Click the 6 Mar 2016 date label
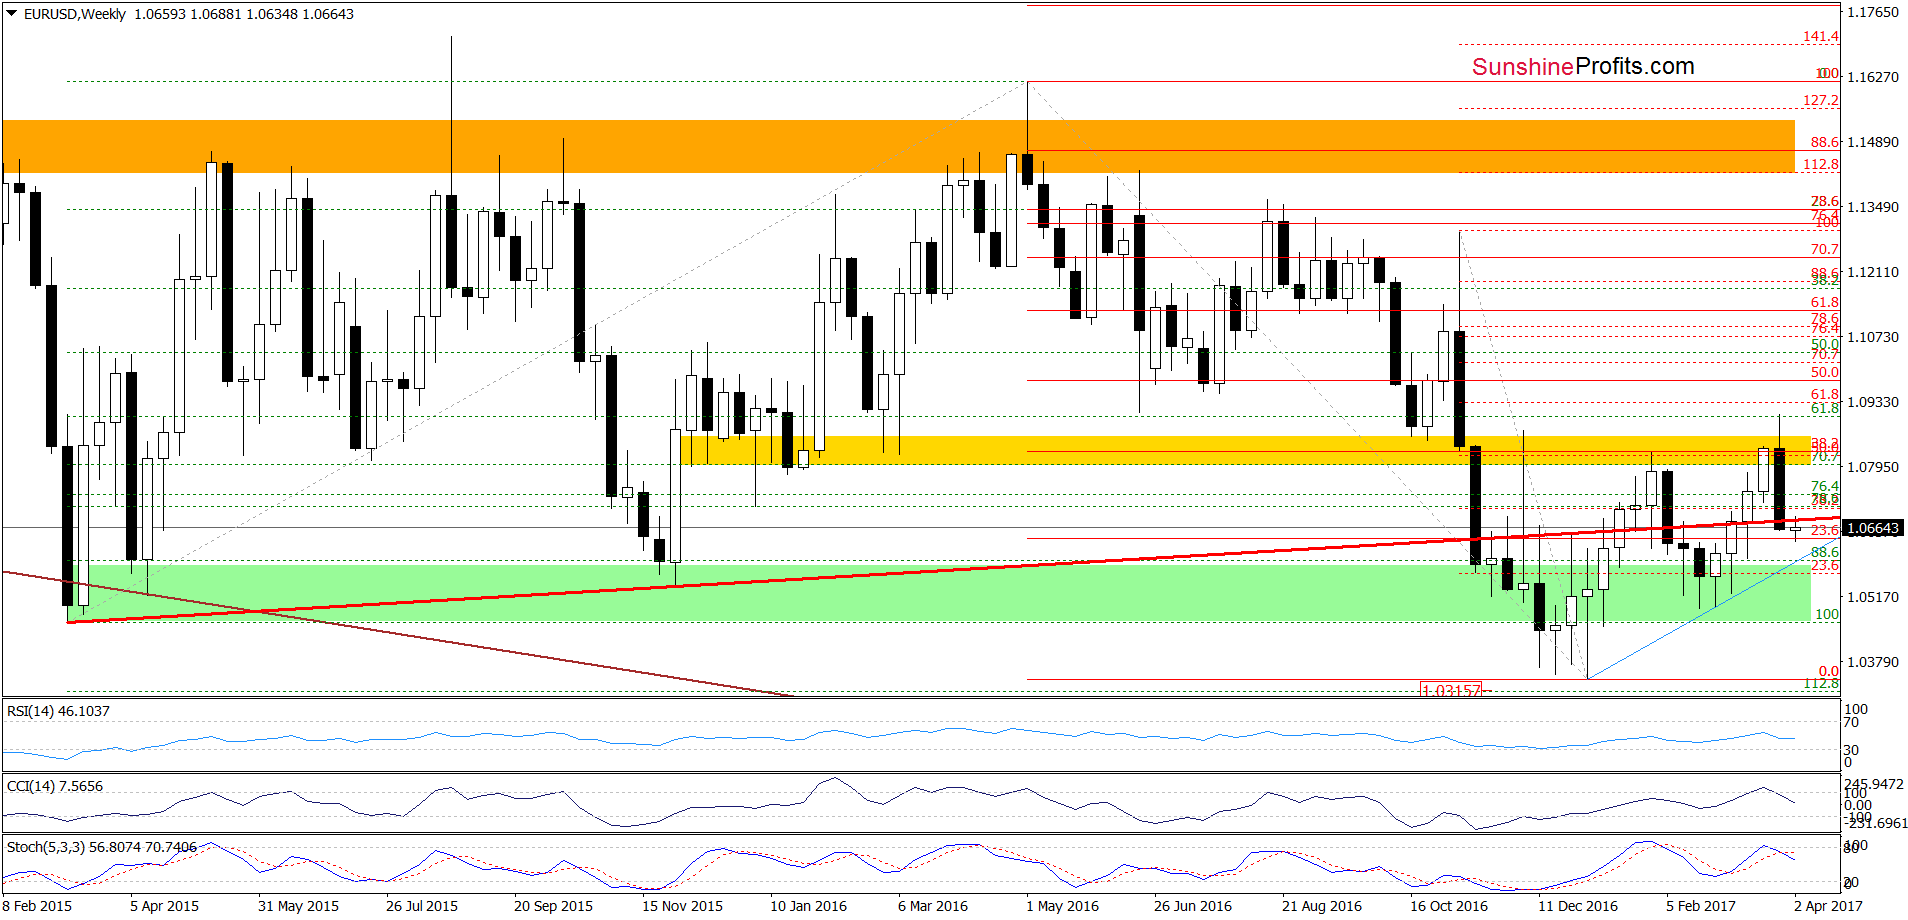Image resolution: width=1908 pixels, height=920 pixels. pos(933,906)
